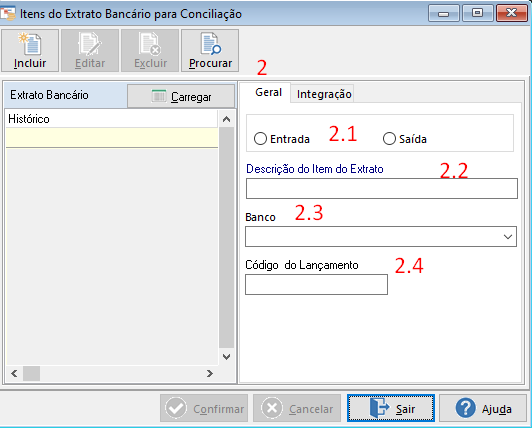
Task: Click the horizontal scroll left arrow
Action: [x=14, y=373]
